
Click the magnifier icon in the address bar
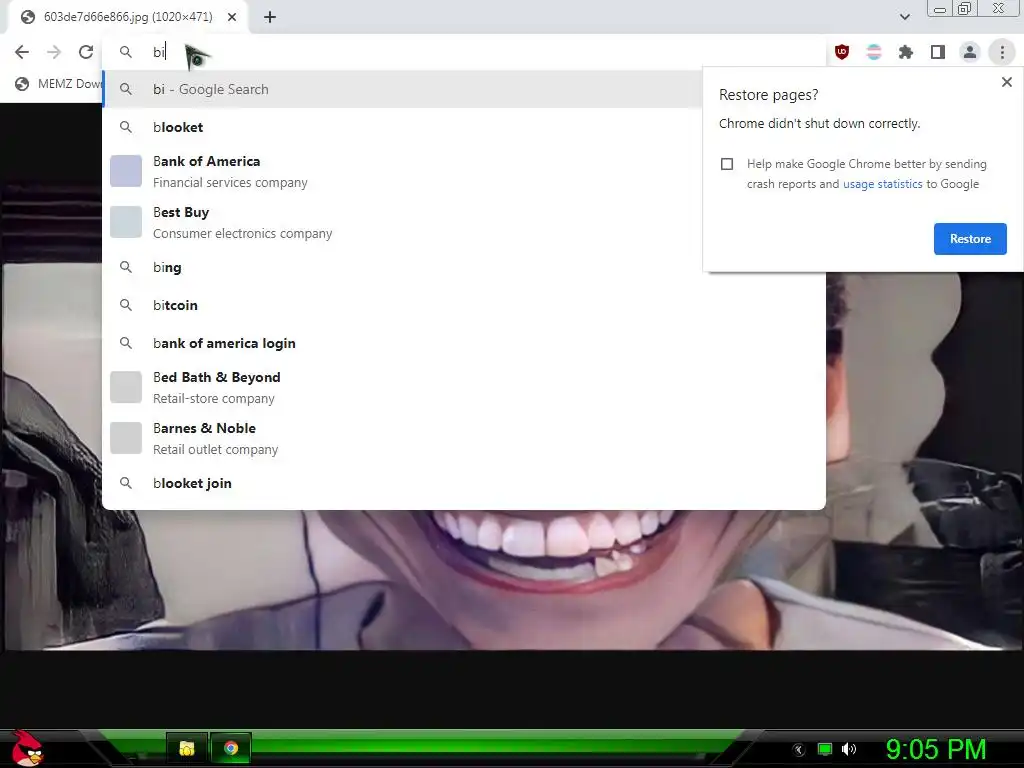point(126,52)
